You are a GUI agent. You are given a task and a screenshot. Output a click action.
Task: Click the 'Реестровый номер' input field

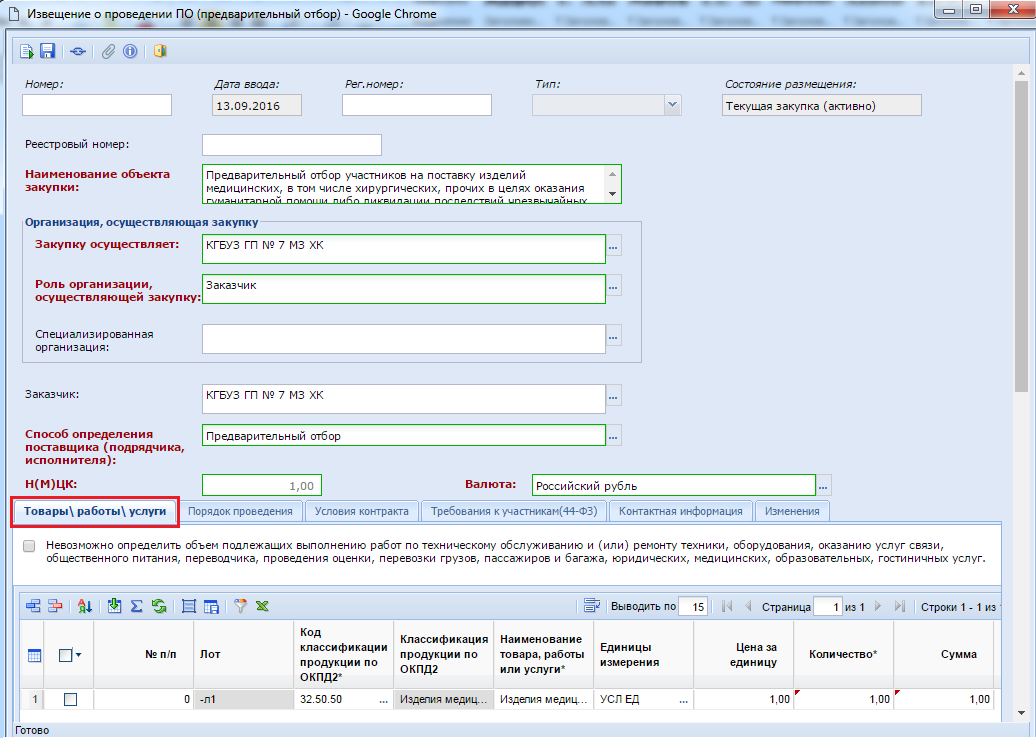point(292,145)
